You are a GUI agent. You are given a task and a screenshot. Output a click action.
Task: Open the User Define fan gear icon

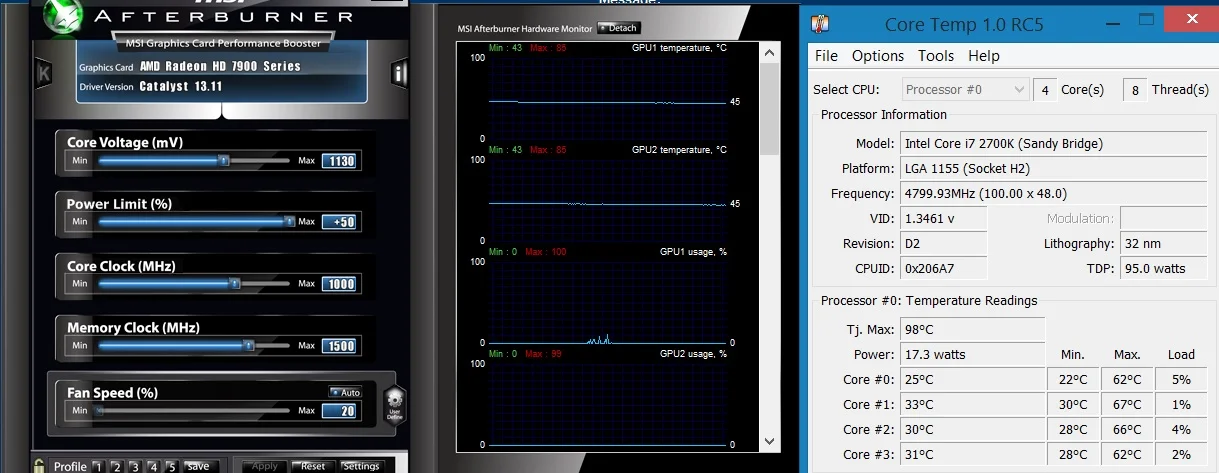click(x=394, y=405)
